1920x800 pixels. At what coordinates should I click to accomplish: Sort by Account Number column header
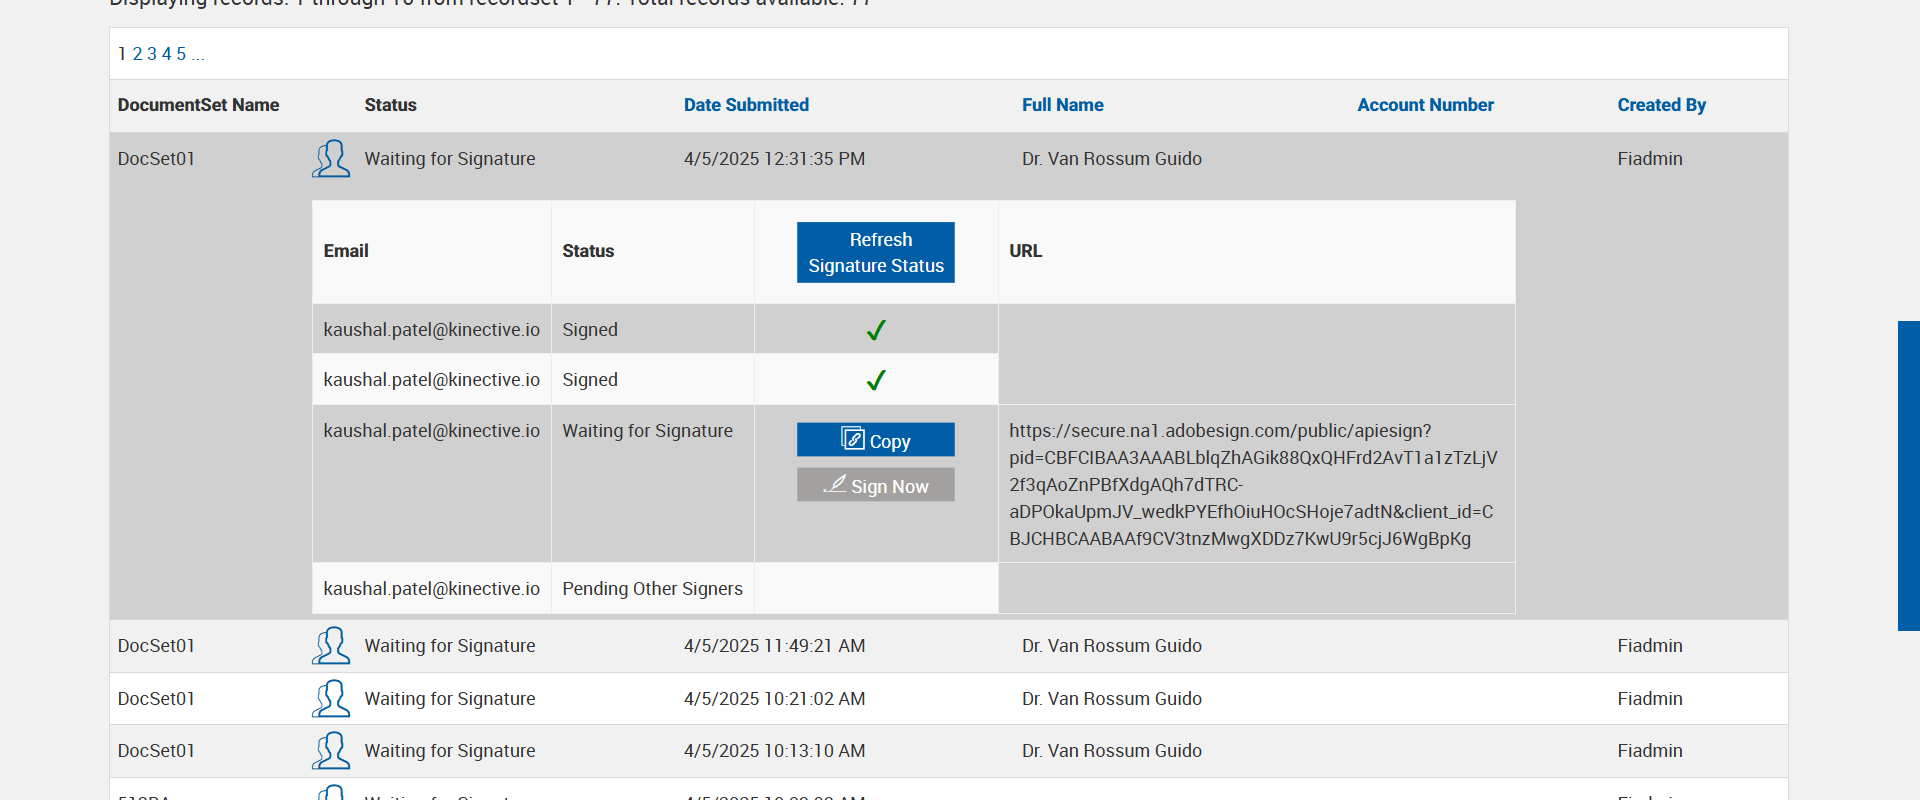[x=1425, y=105]
